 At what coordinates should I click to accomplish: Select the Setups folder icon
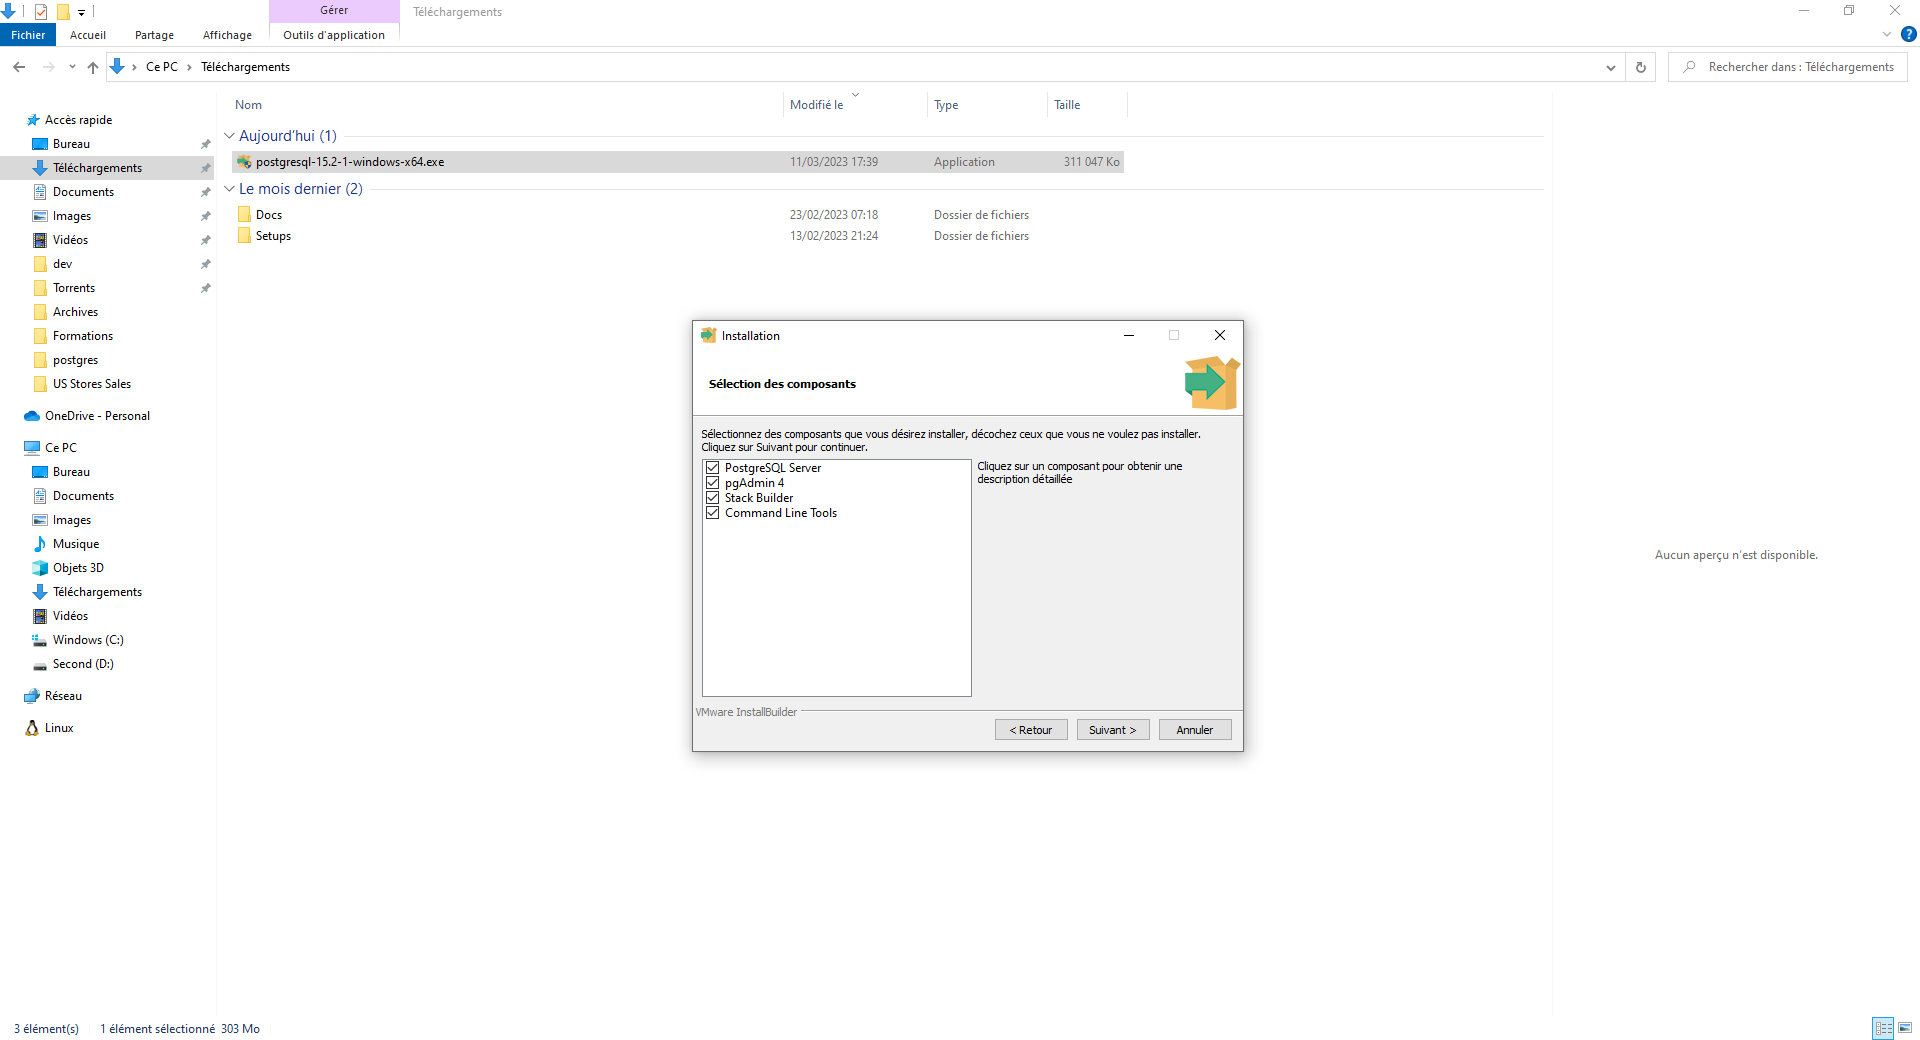pos(244,236)
